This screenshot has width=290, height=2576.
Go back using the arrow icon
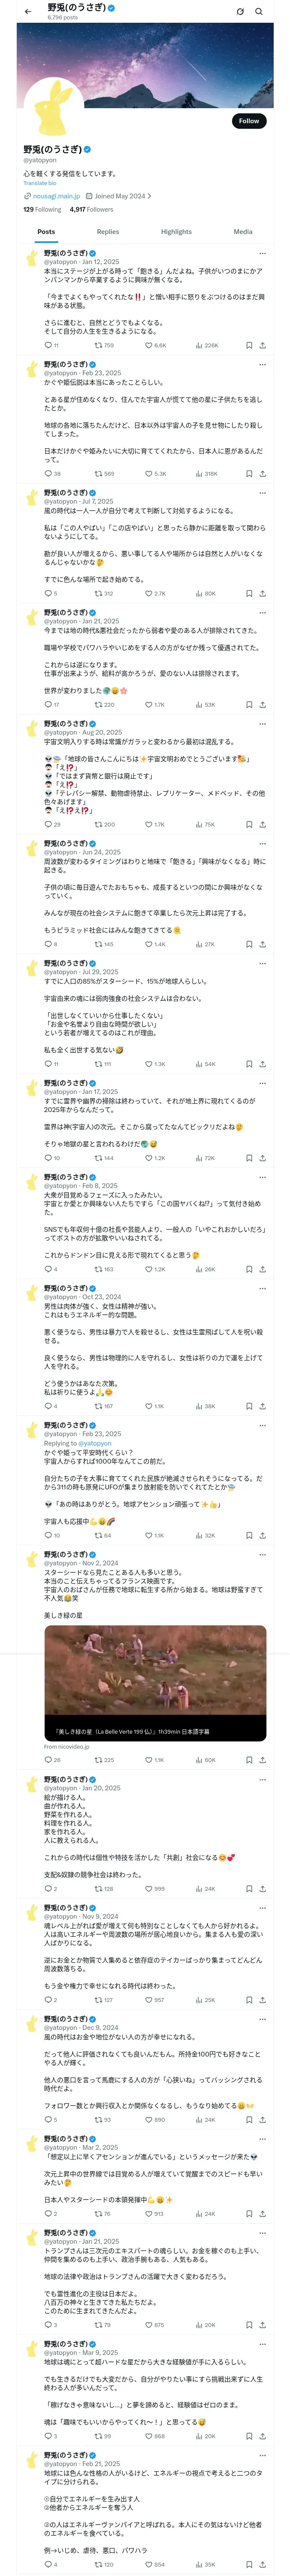pyautogui.click(x=28, y=11)
